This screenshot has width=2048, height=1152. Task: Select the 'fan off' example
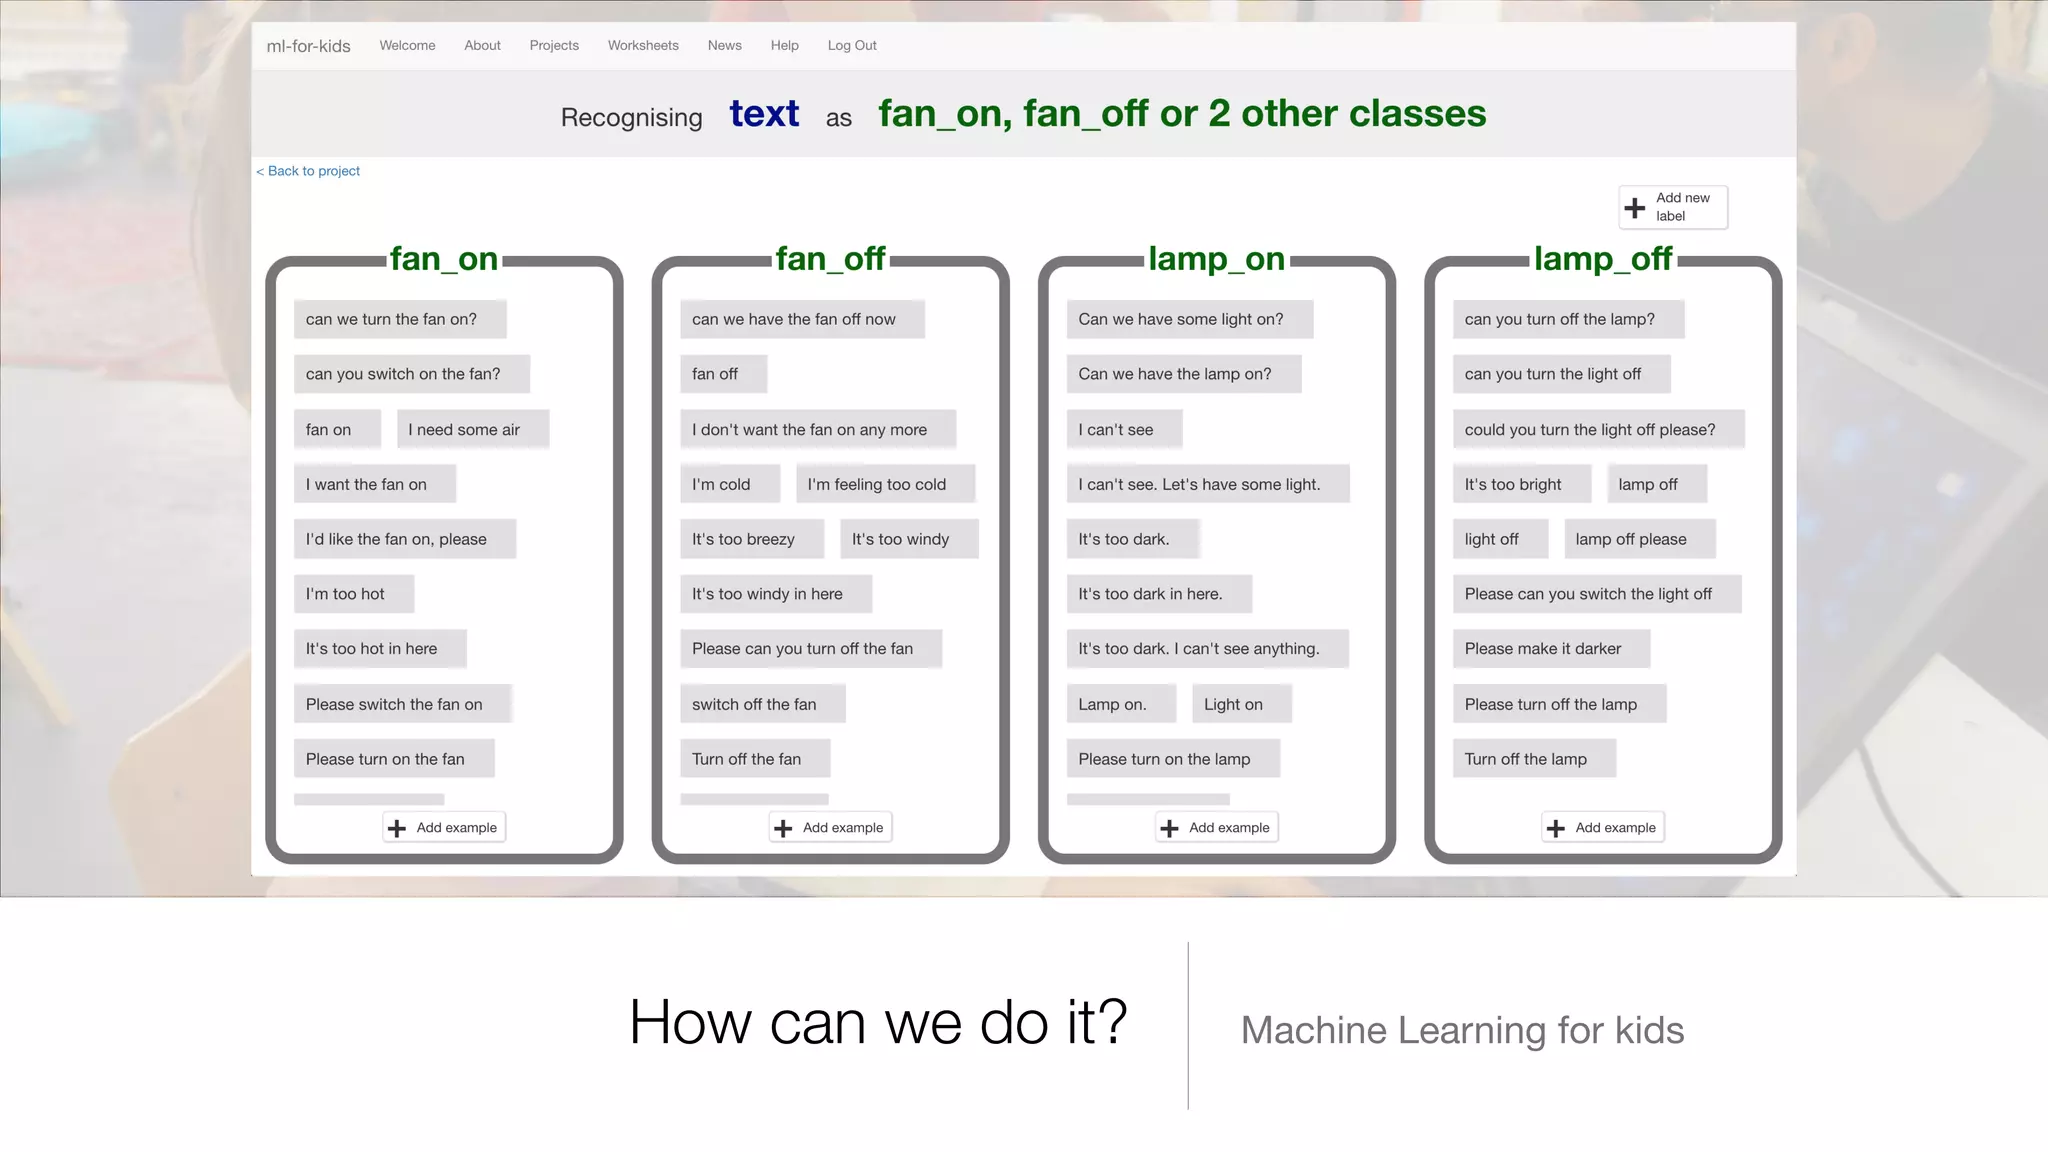point(724,374)
